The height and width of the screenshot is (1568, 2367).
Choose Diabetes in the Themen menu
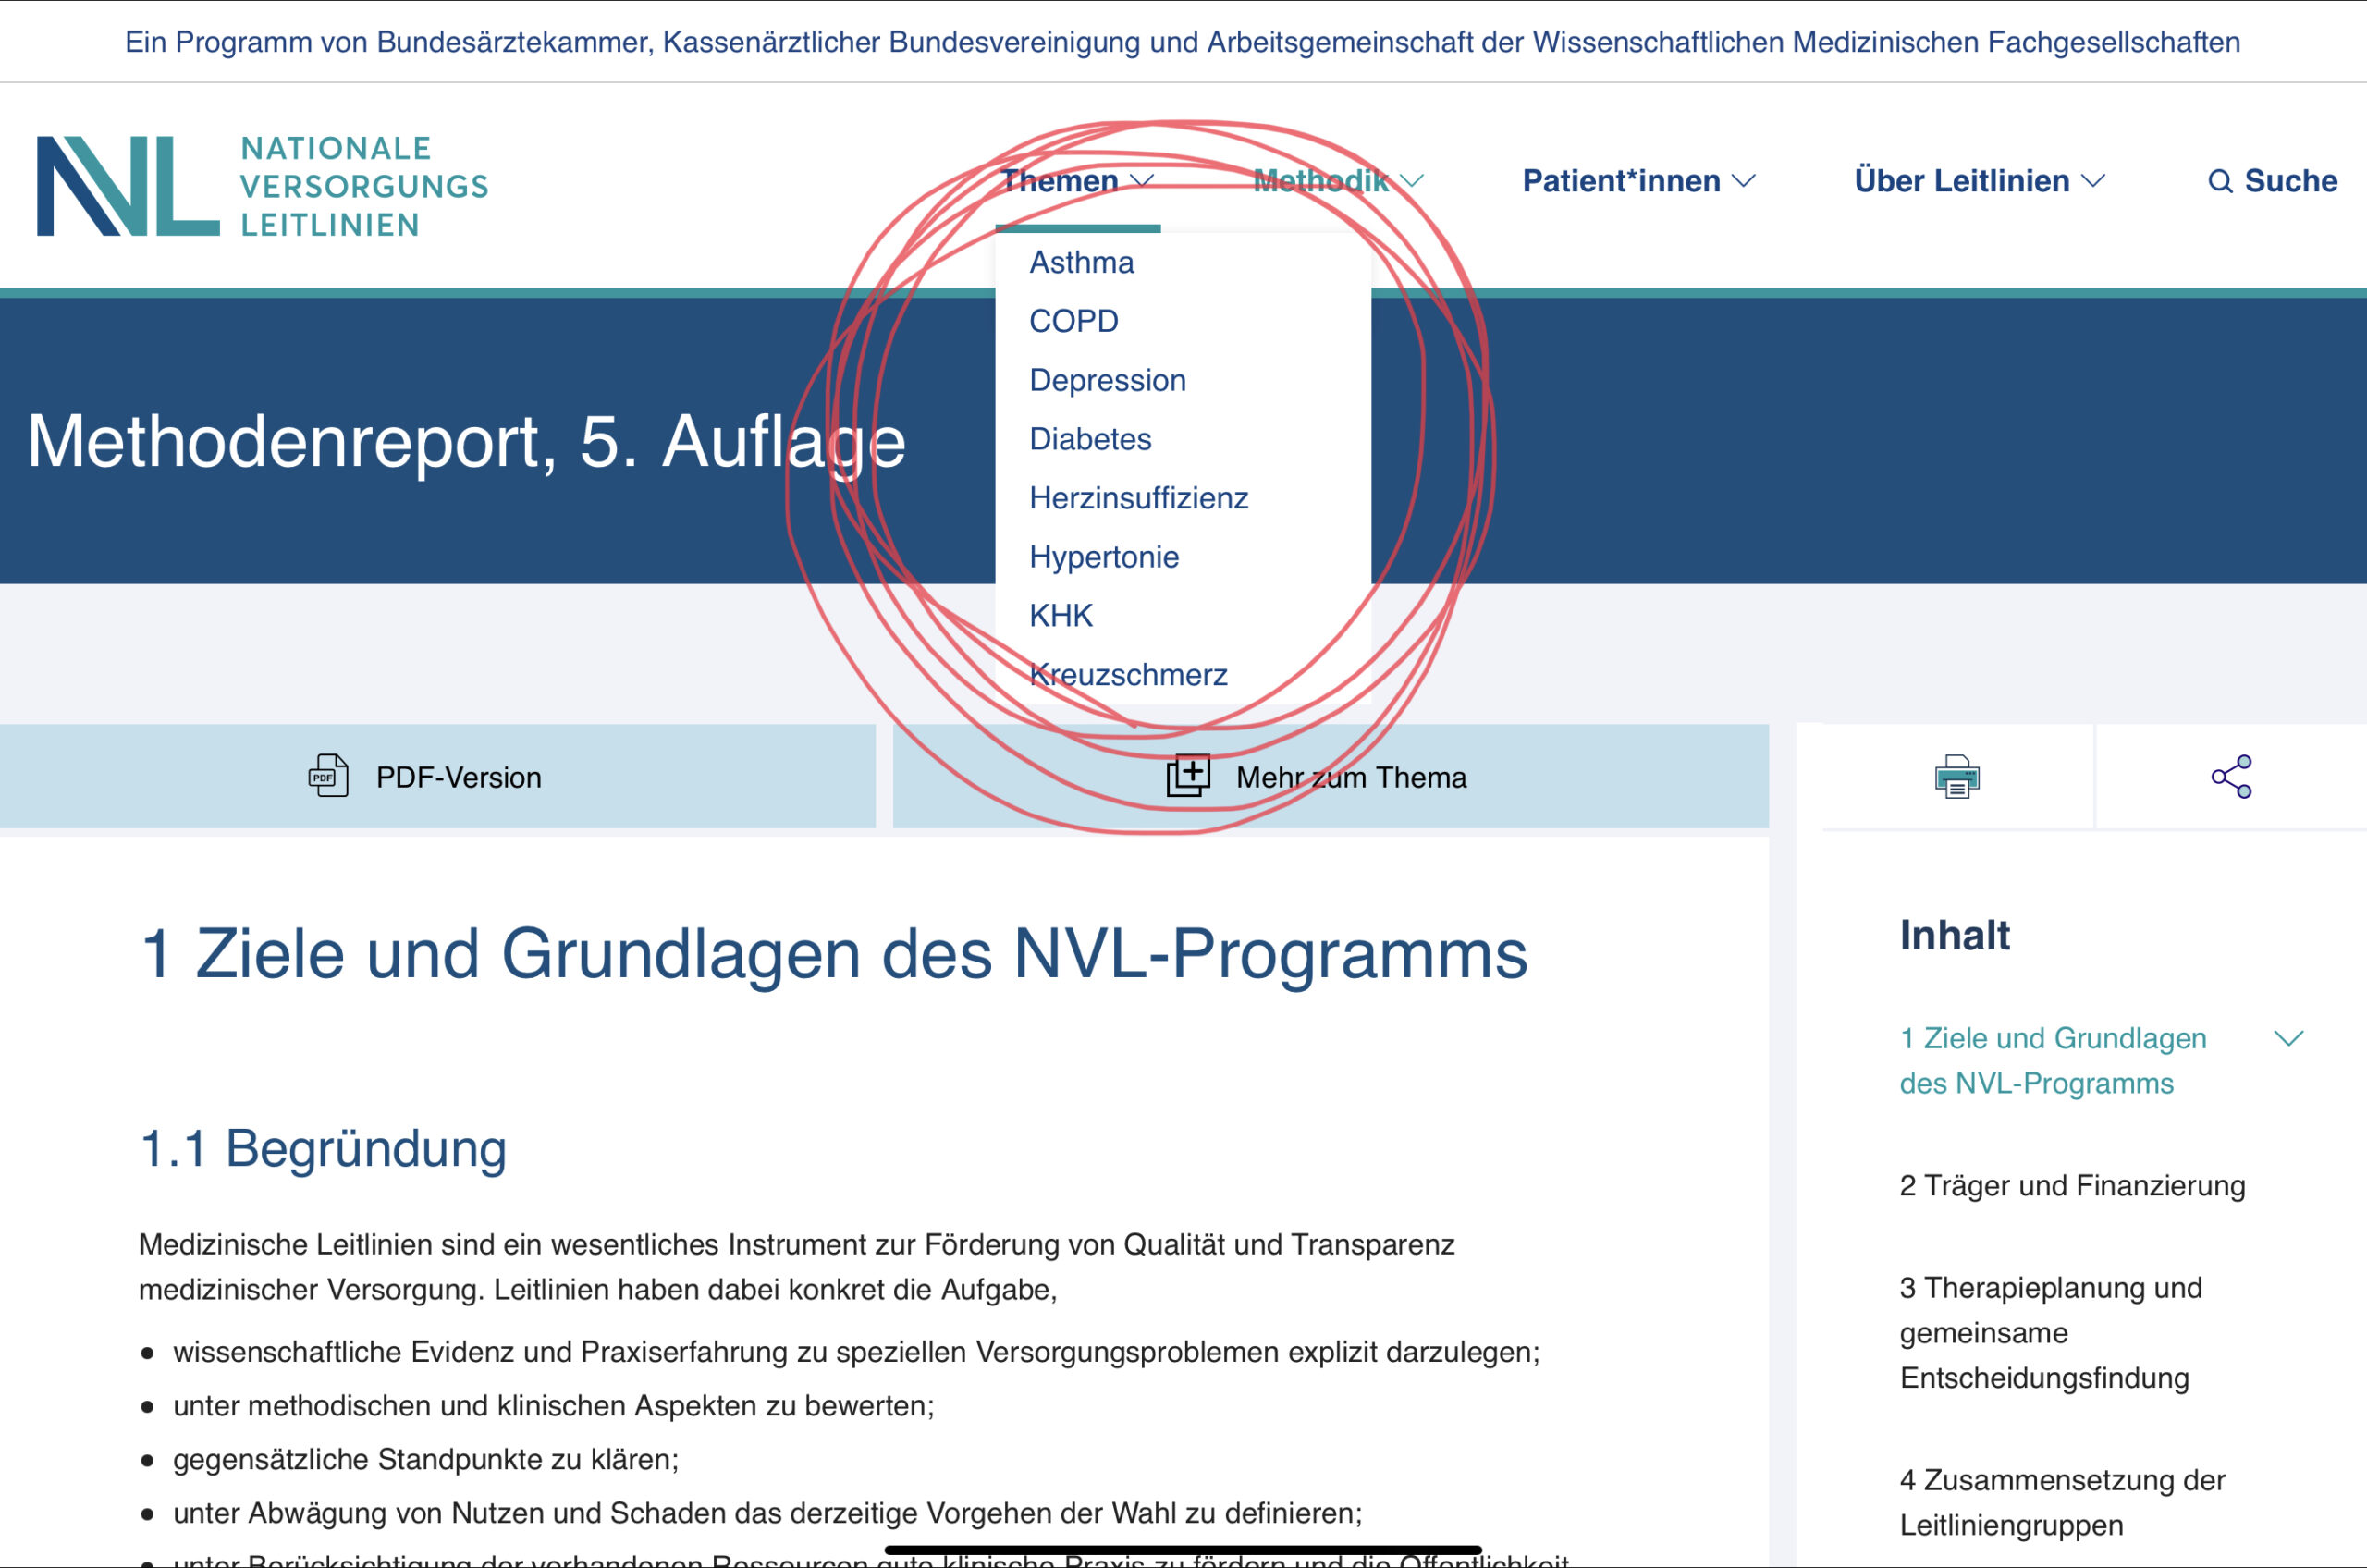[1091, 439]
